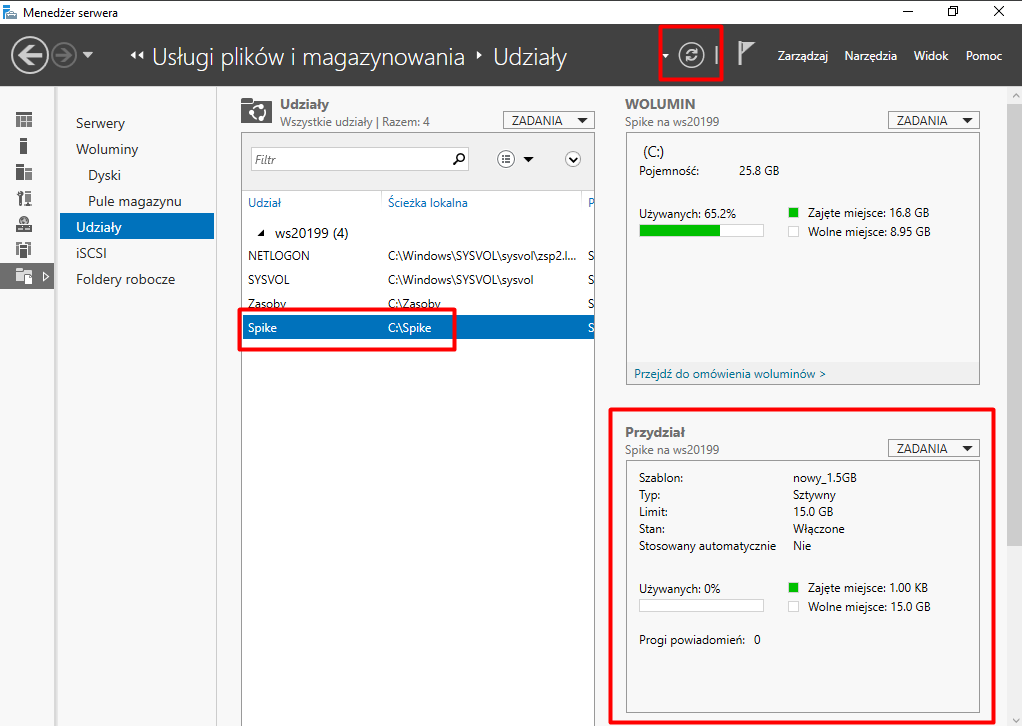This screenshot has width=1022, height=726.
Task: Select the Local Server sidebar icon
Action: (x=24, y=146)
